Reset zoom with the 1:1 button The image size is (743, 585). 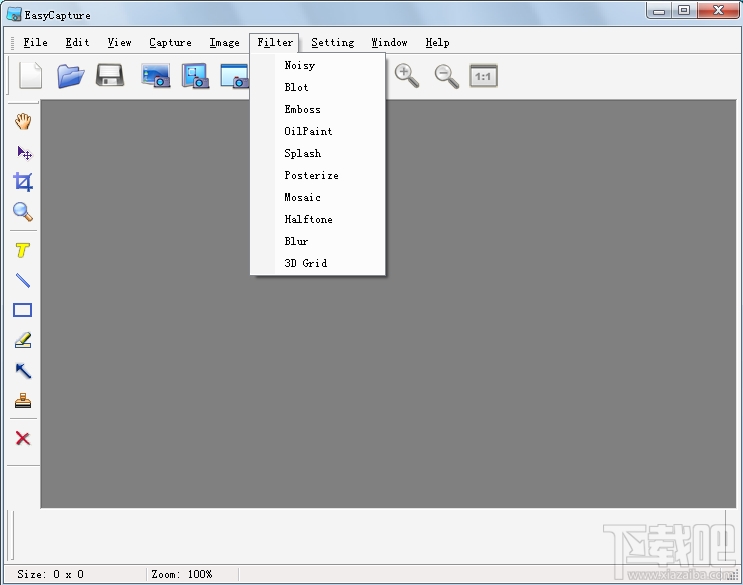(483, 76)
